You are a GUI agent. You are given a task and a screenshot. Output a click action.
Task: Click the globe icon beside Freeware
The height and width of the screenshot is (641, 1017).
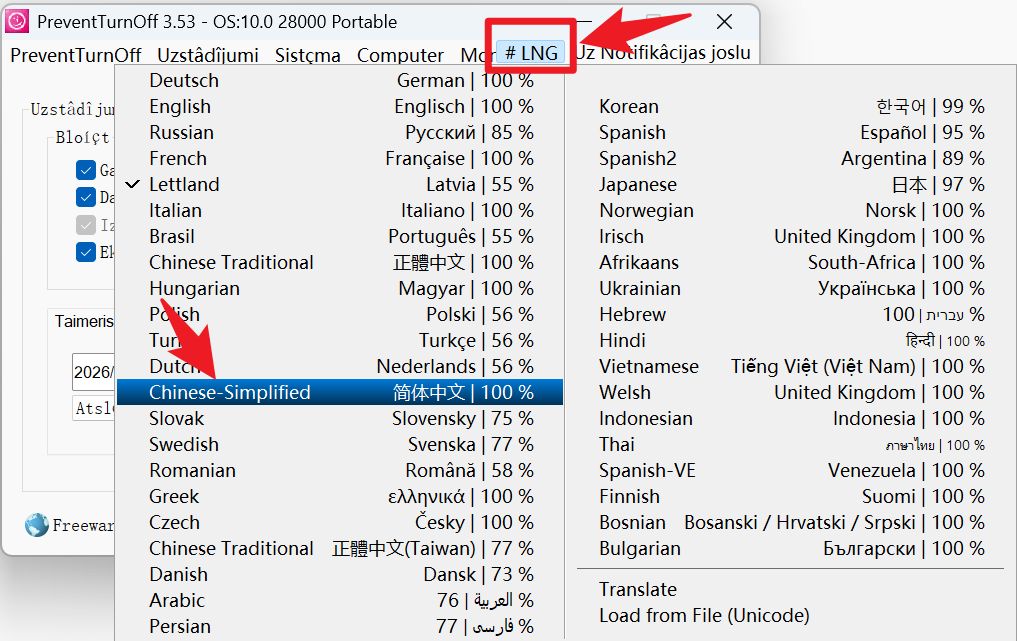point(37,525)
